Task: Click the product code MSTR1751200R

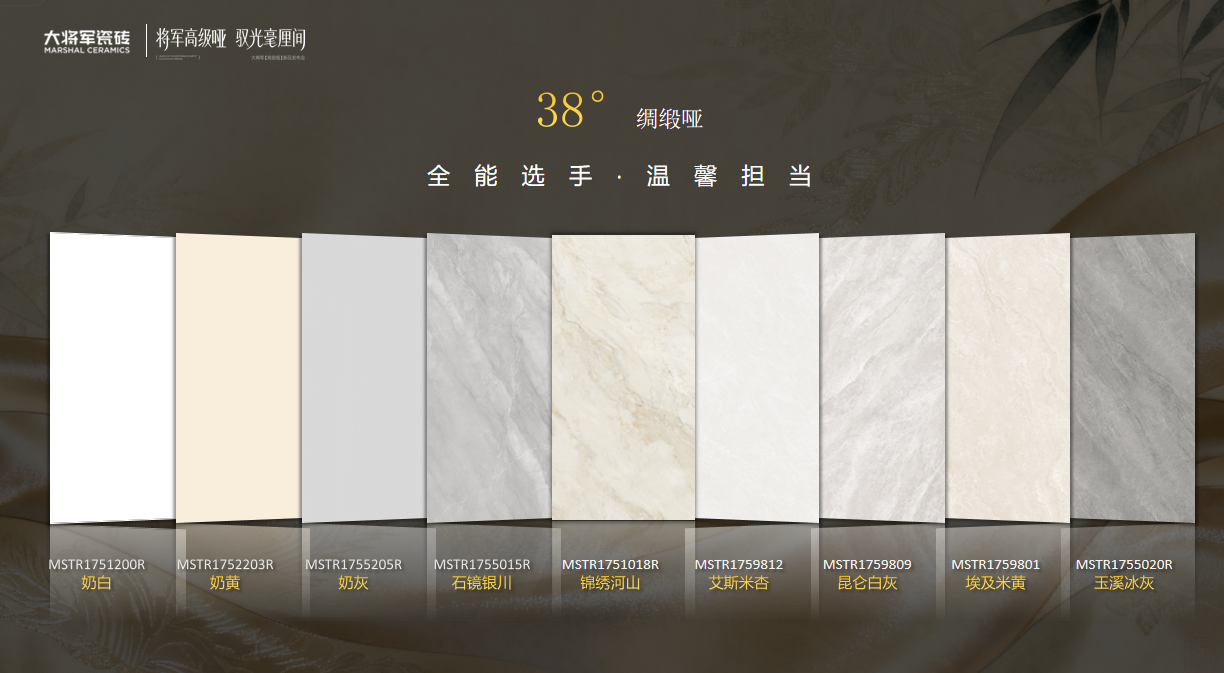Action: pyautogui.click(x=97, y=565)
